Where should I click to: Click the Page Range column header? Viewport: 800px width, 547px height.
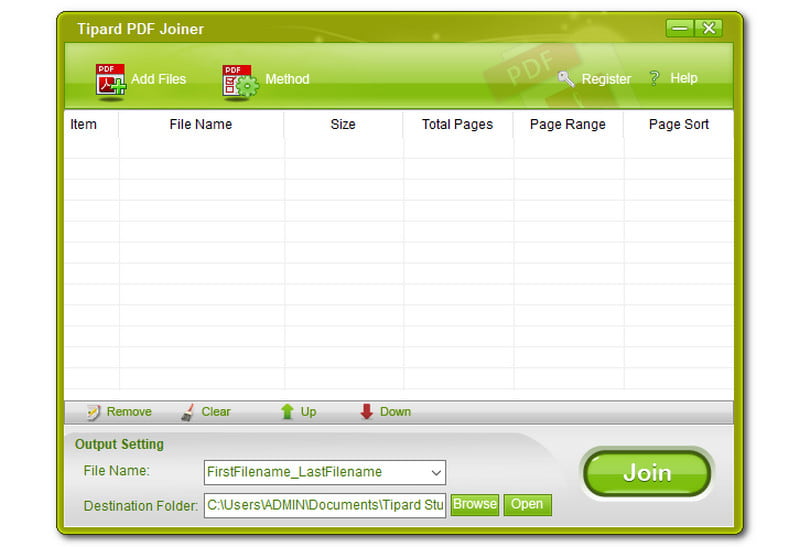(x=568, y=125)
